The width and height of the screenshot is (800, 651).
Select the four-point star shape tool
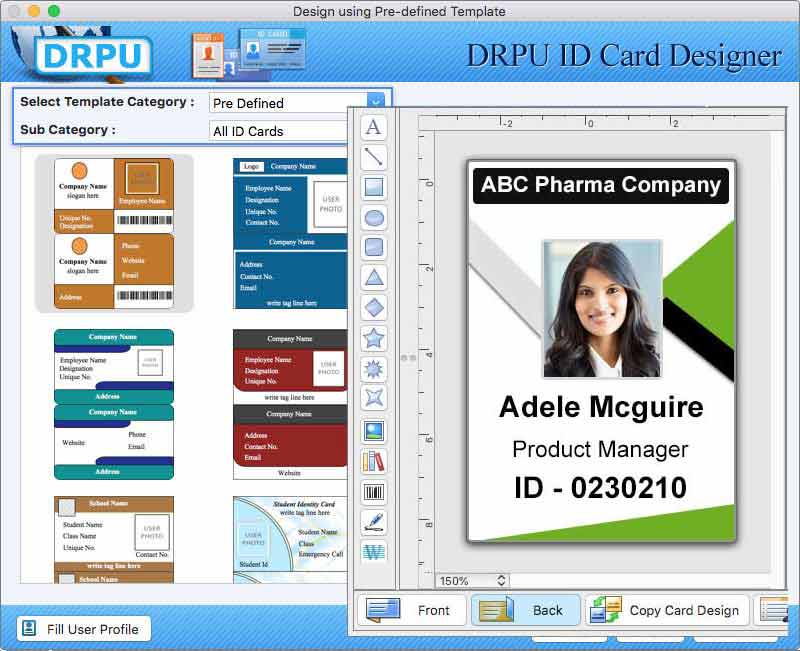373,397
